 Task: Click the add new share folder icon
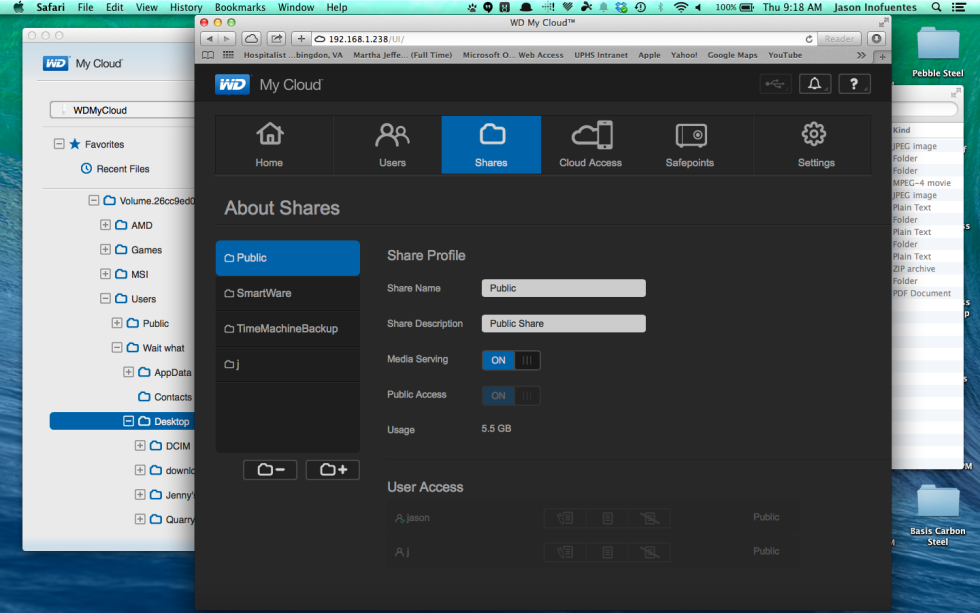tap(332, 469)
